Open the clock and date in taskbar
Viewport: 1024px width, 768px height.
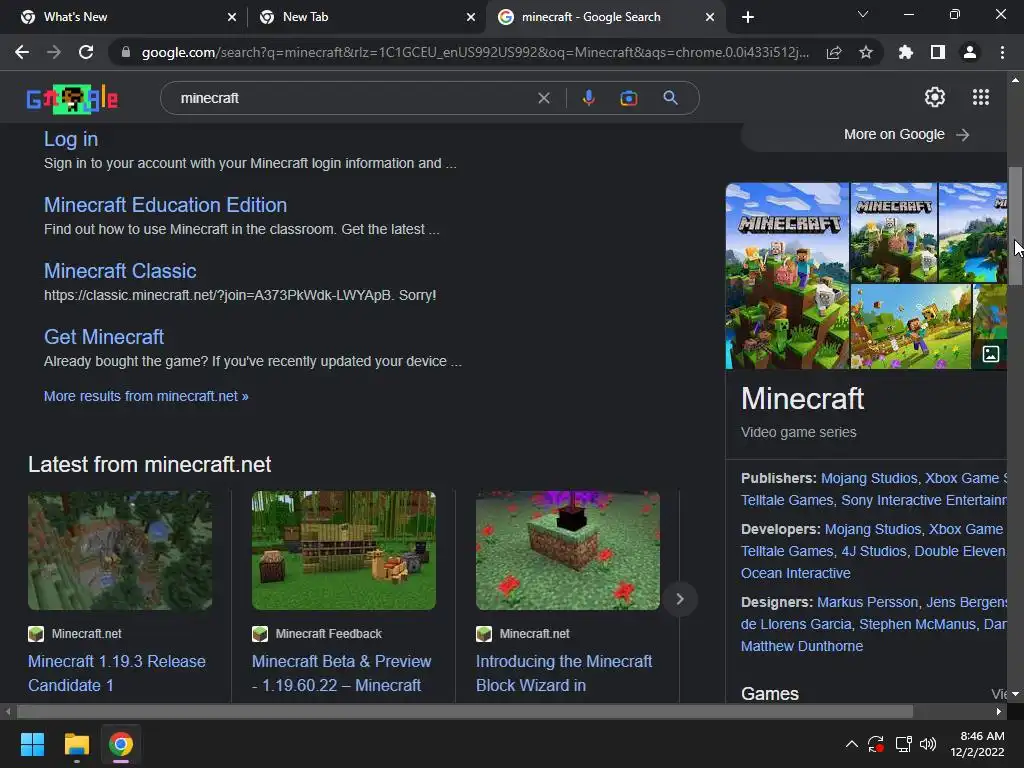point(977,744)
